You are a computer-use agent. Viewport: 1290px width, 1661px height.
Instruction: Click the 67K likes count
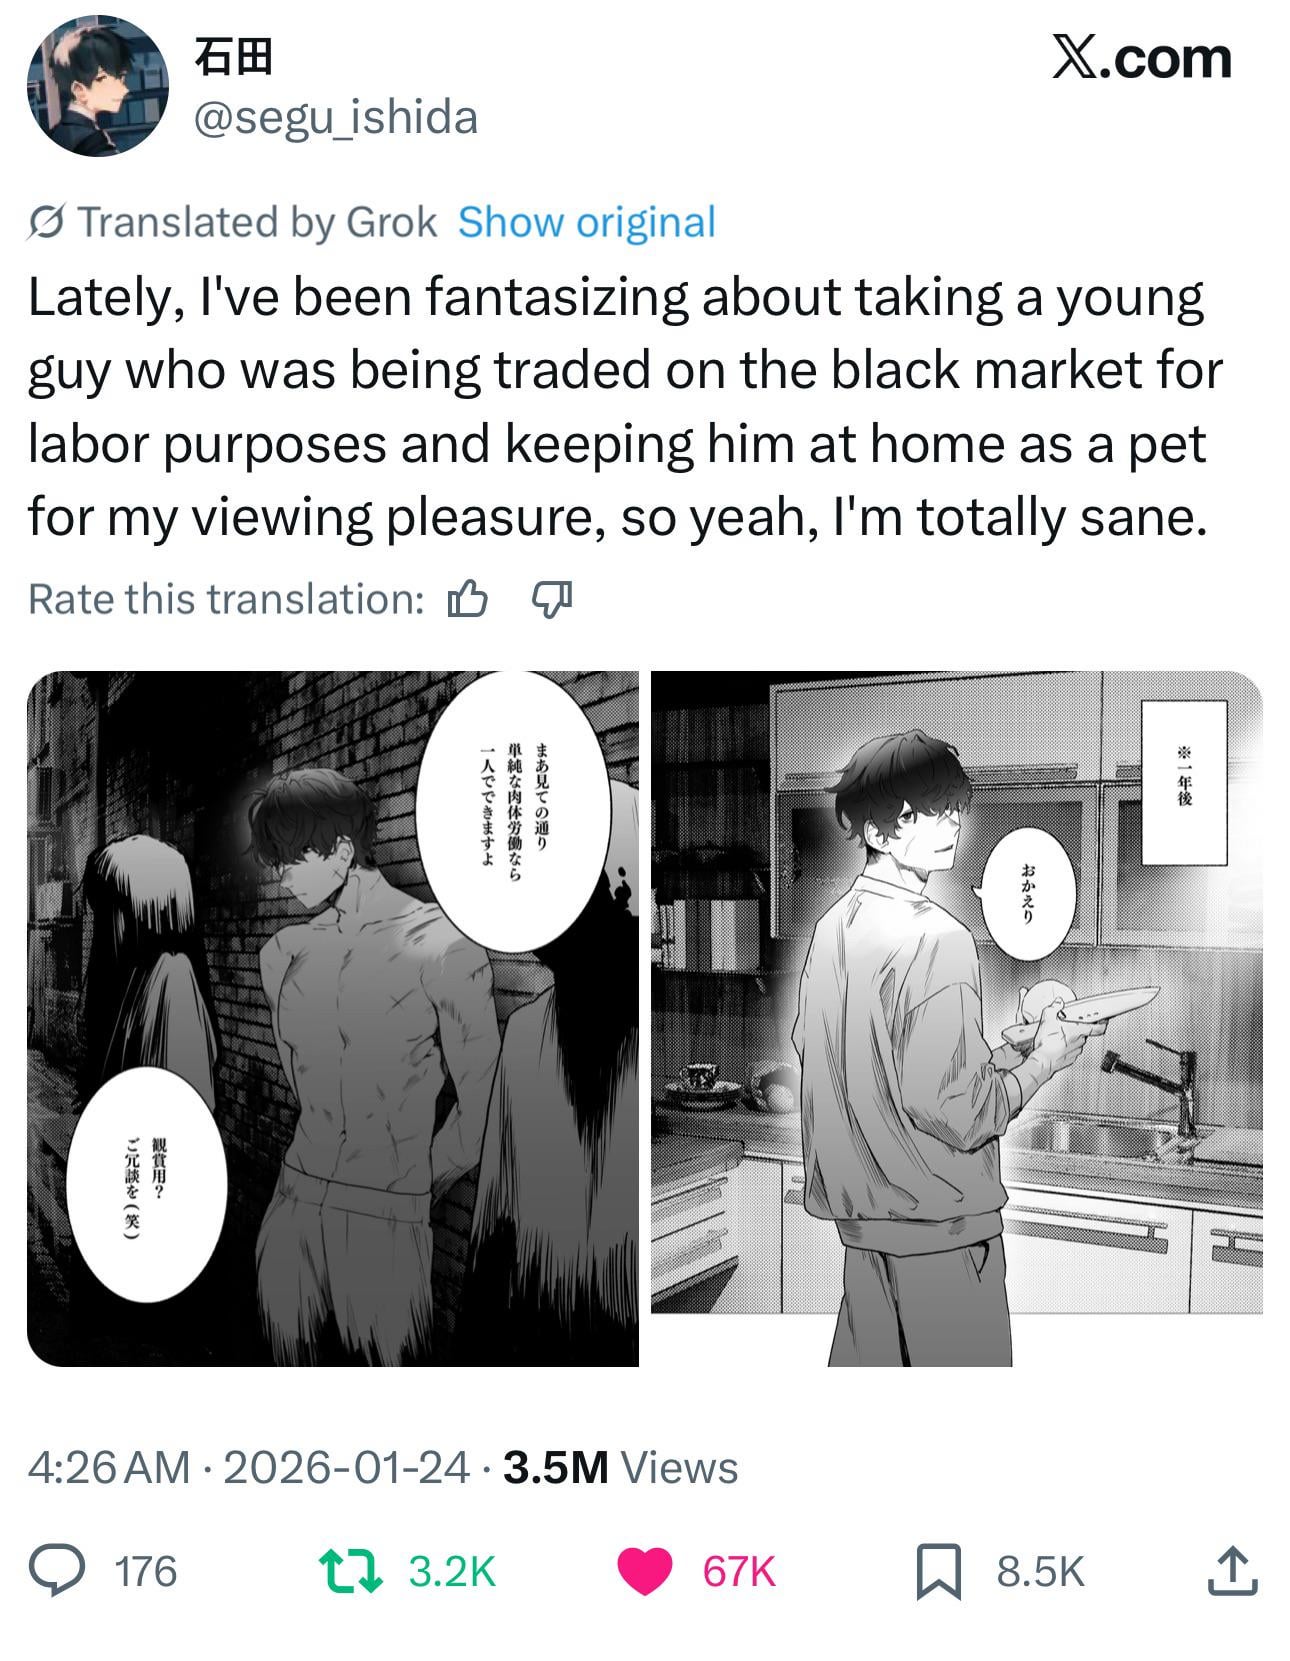[738, 1571]
